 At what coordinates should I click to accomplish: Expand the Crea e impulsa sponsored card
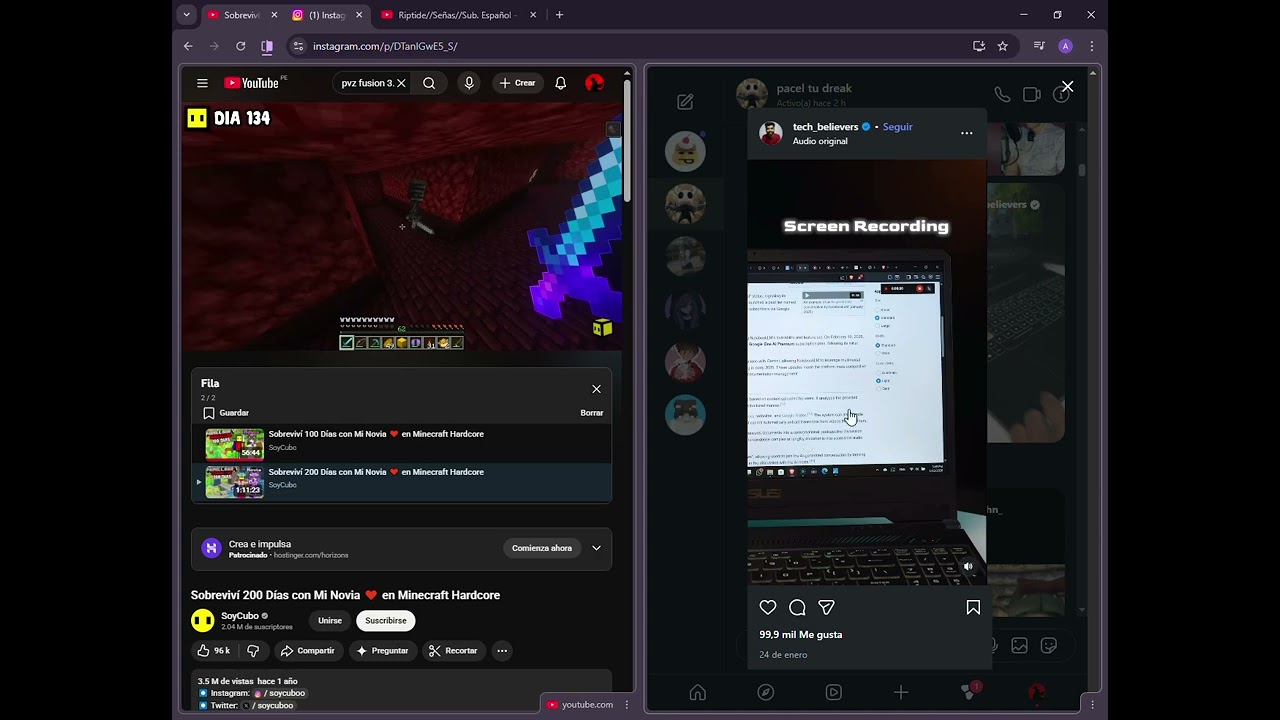click(596, 548)
